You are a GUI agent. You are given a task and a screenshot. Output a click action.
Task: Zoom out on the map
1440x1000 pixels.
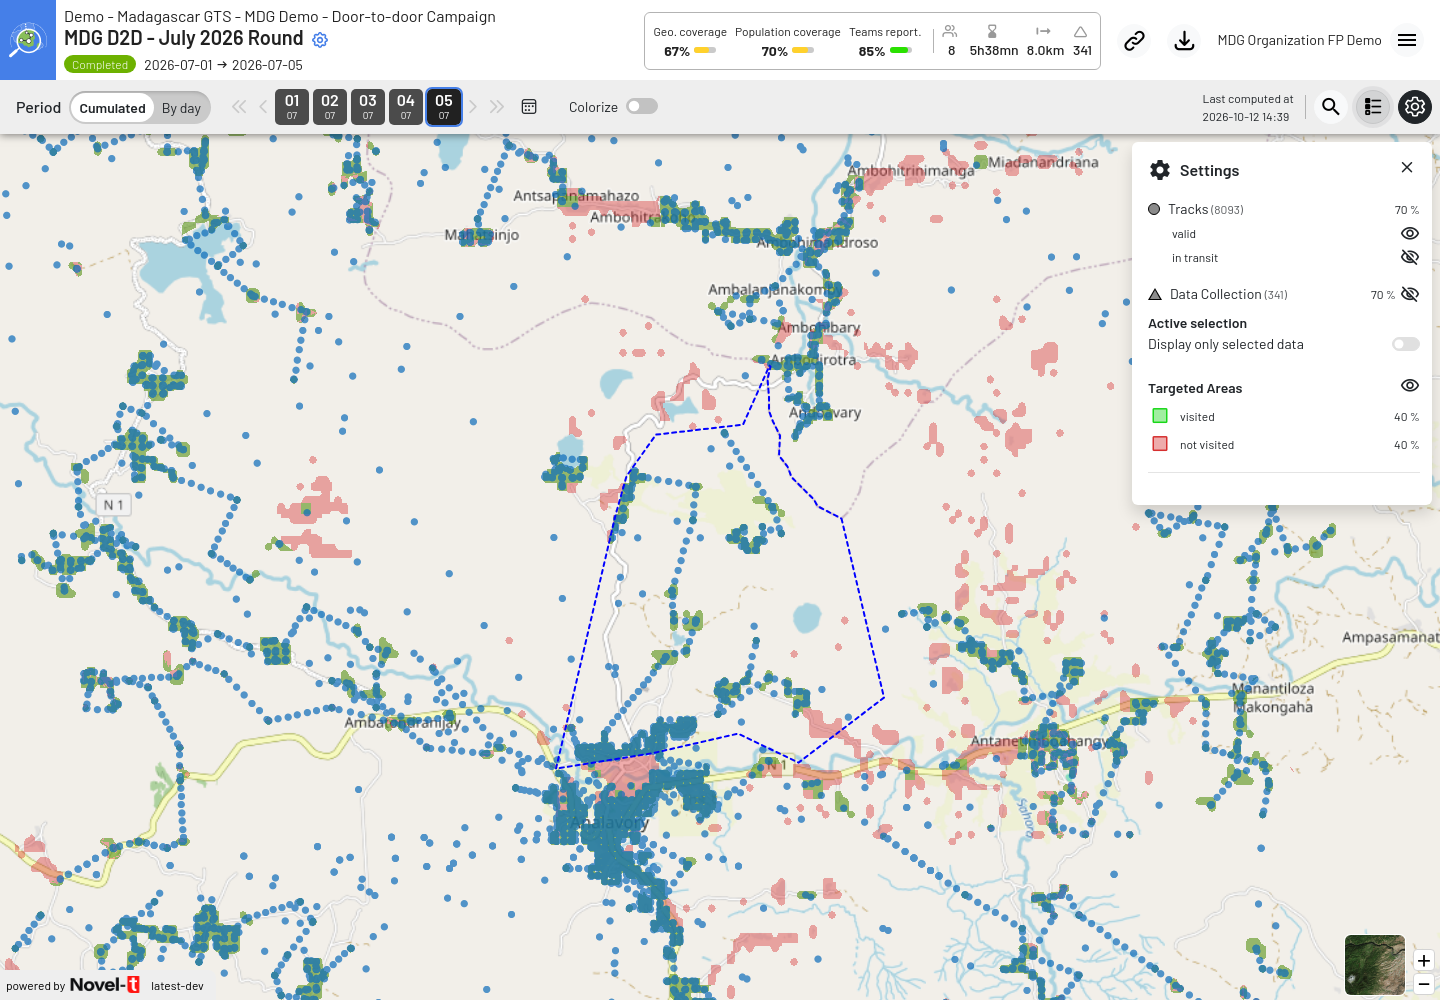pos(1424,984)
